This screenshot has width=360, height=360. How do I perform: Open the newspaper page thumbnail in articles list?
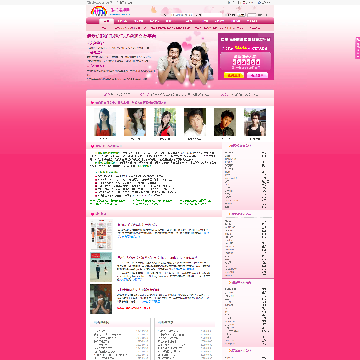[x=101, y=234]
